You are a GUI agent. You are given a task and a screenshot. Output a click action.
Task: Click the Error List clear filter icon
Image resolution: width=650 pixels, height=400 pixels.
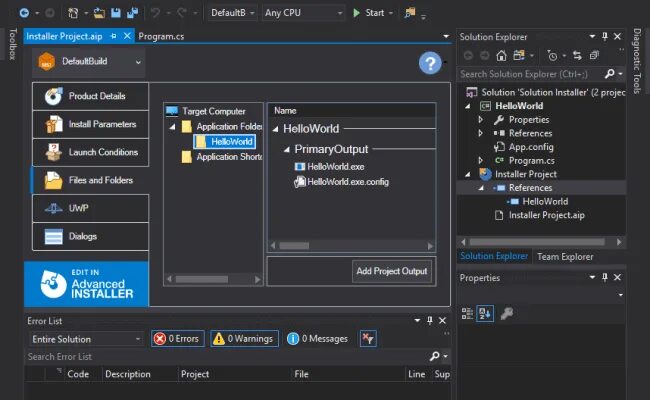point(368,339)
